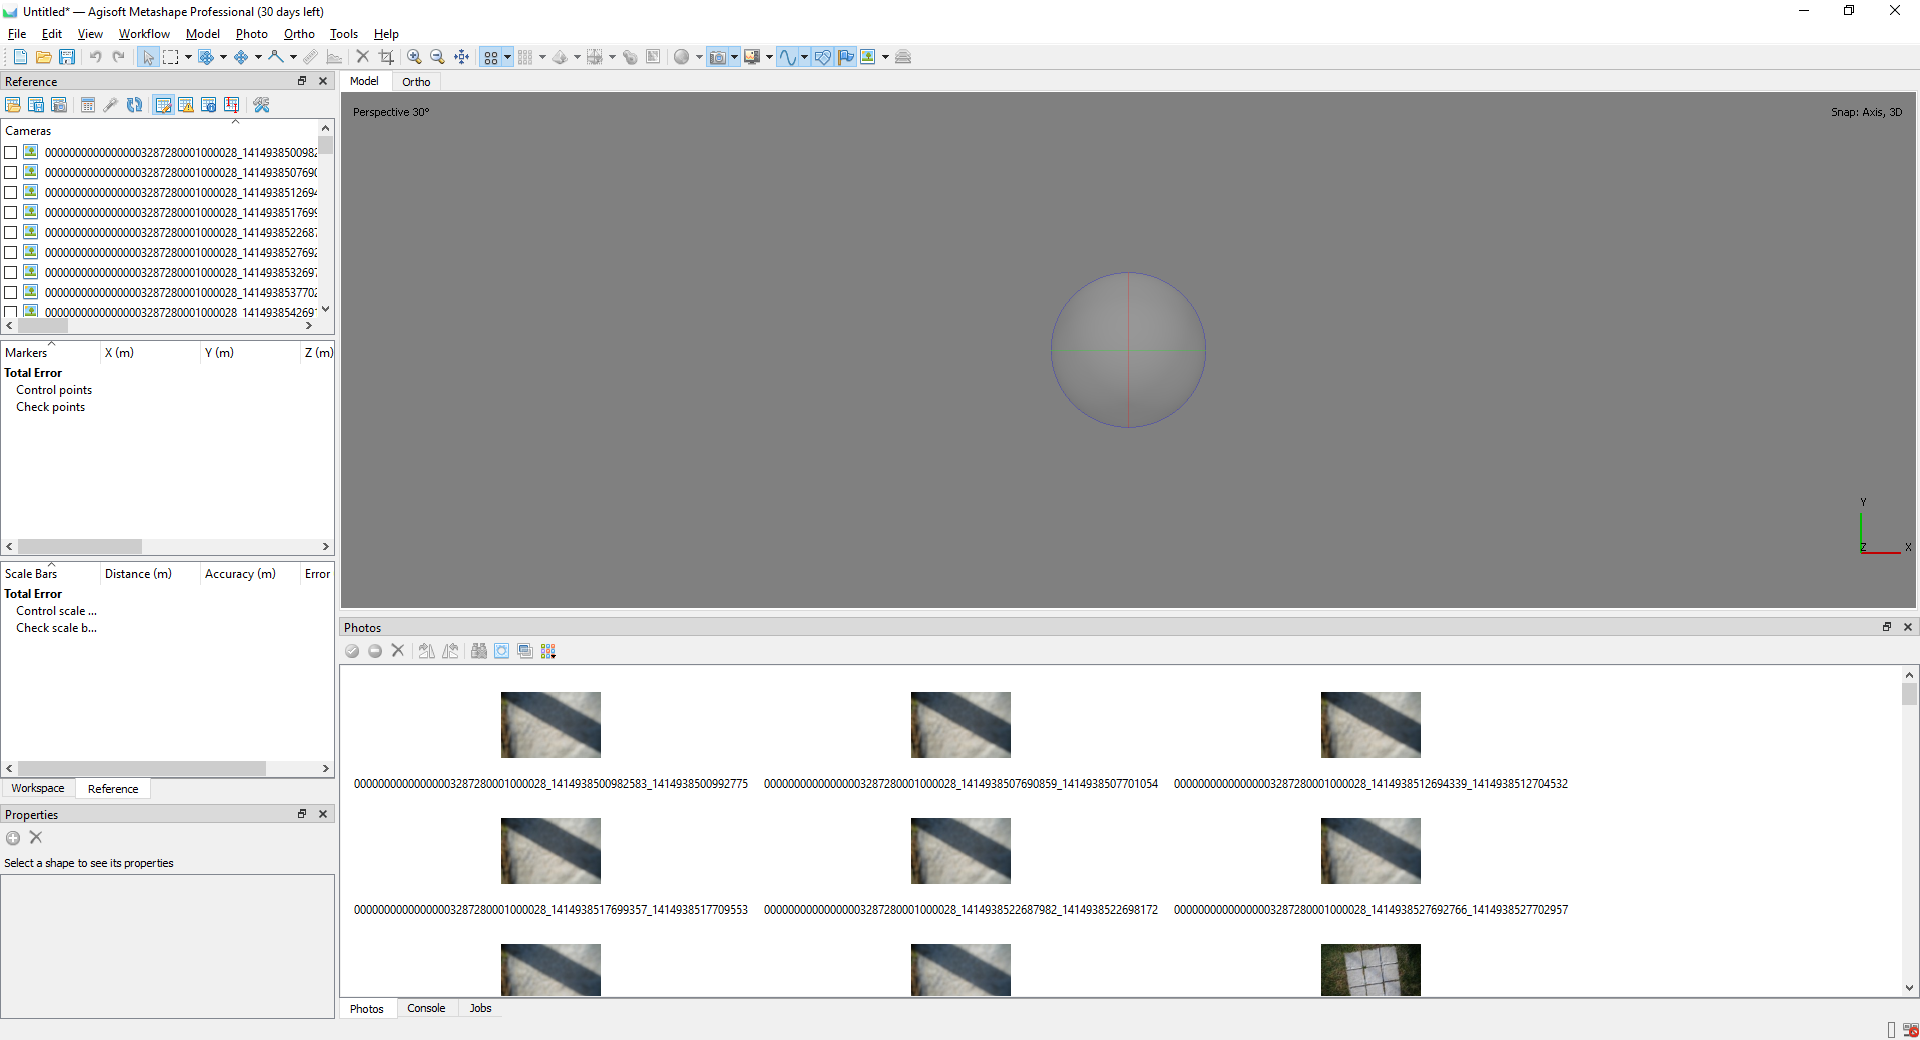Viewport: 1920px width, 1040px height.
Task: Click the Update Transform refresh icon
Action: pyautogui.click(x=134, y=104)
